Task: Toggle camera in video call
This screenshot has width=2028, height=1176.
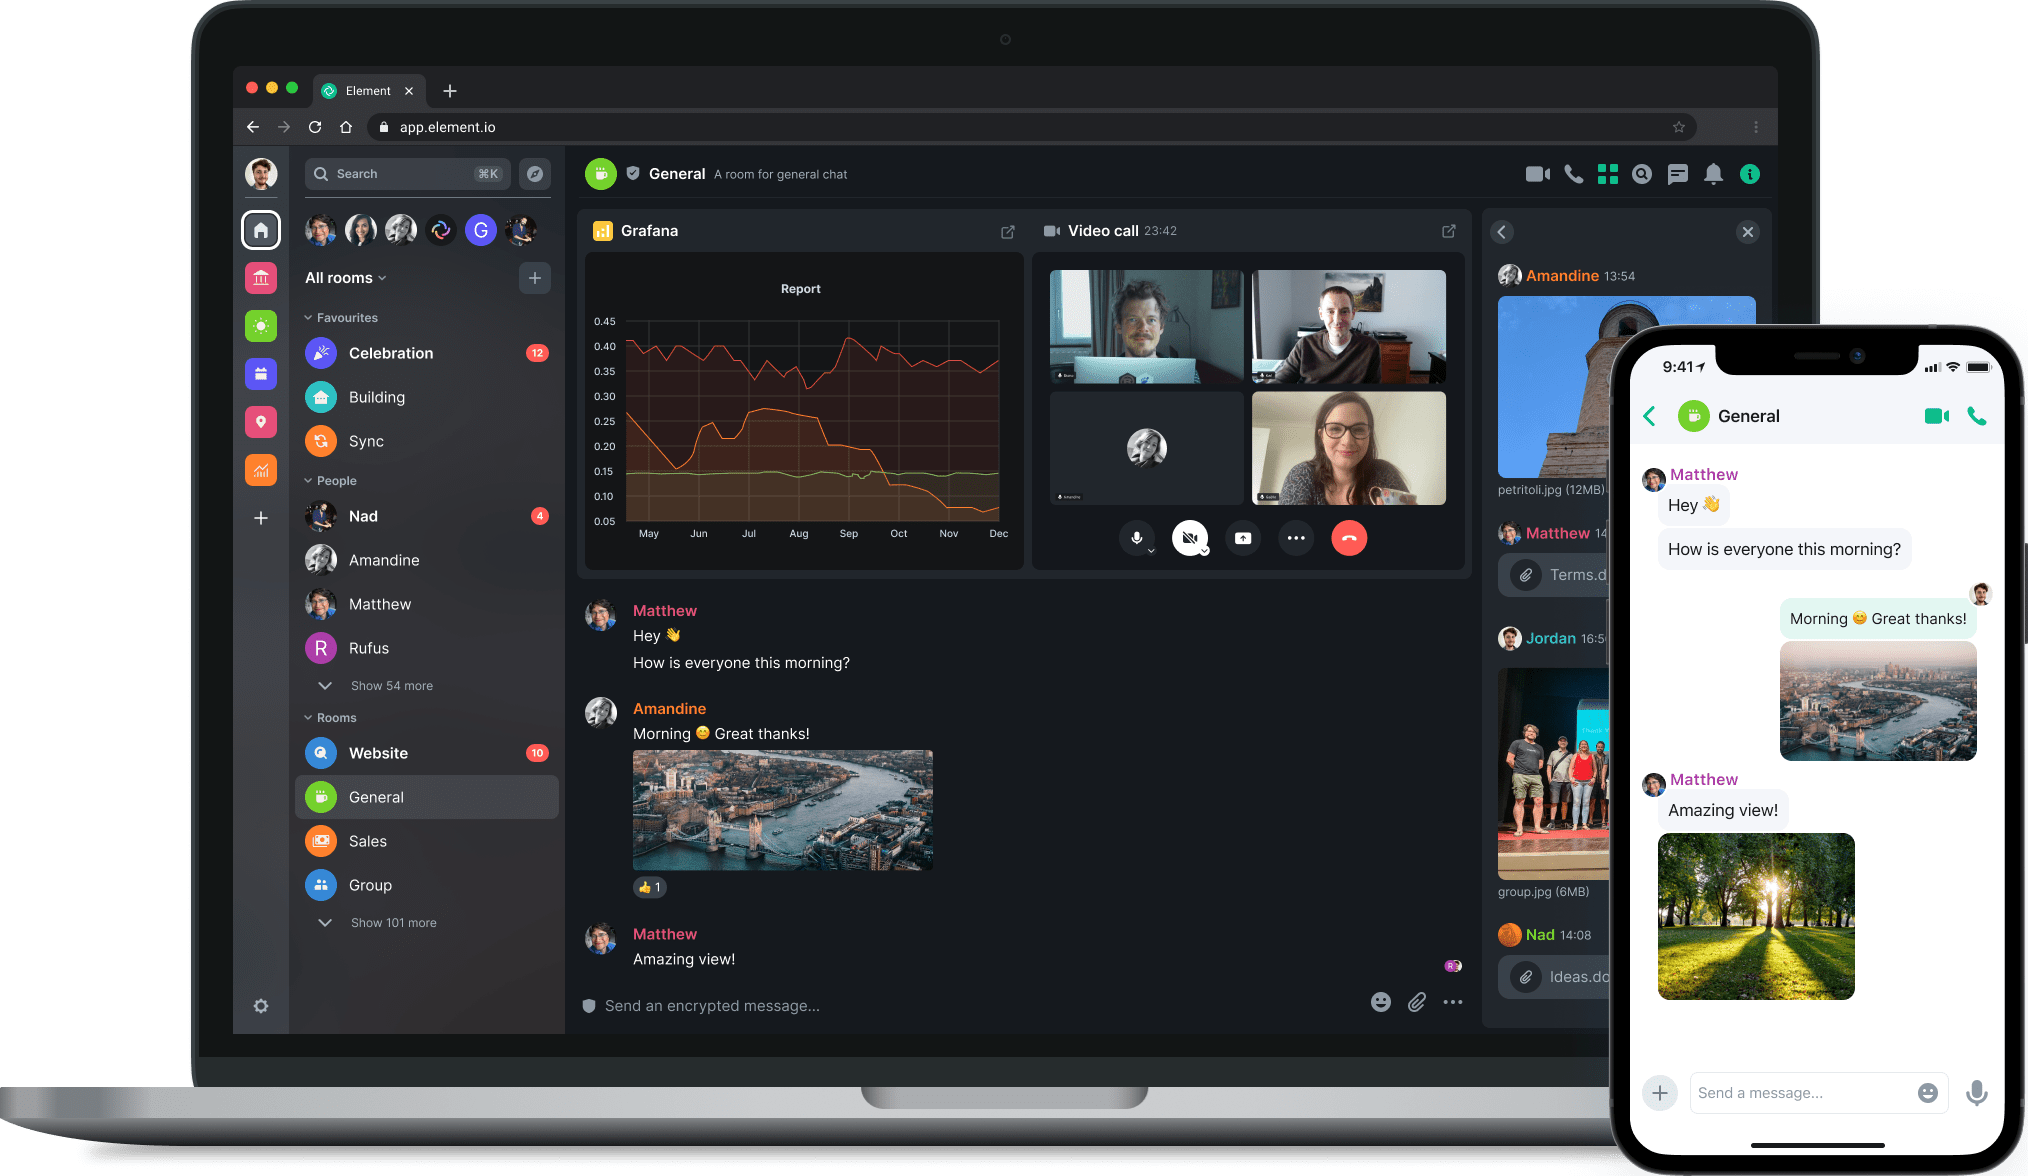Action: 1190,538
